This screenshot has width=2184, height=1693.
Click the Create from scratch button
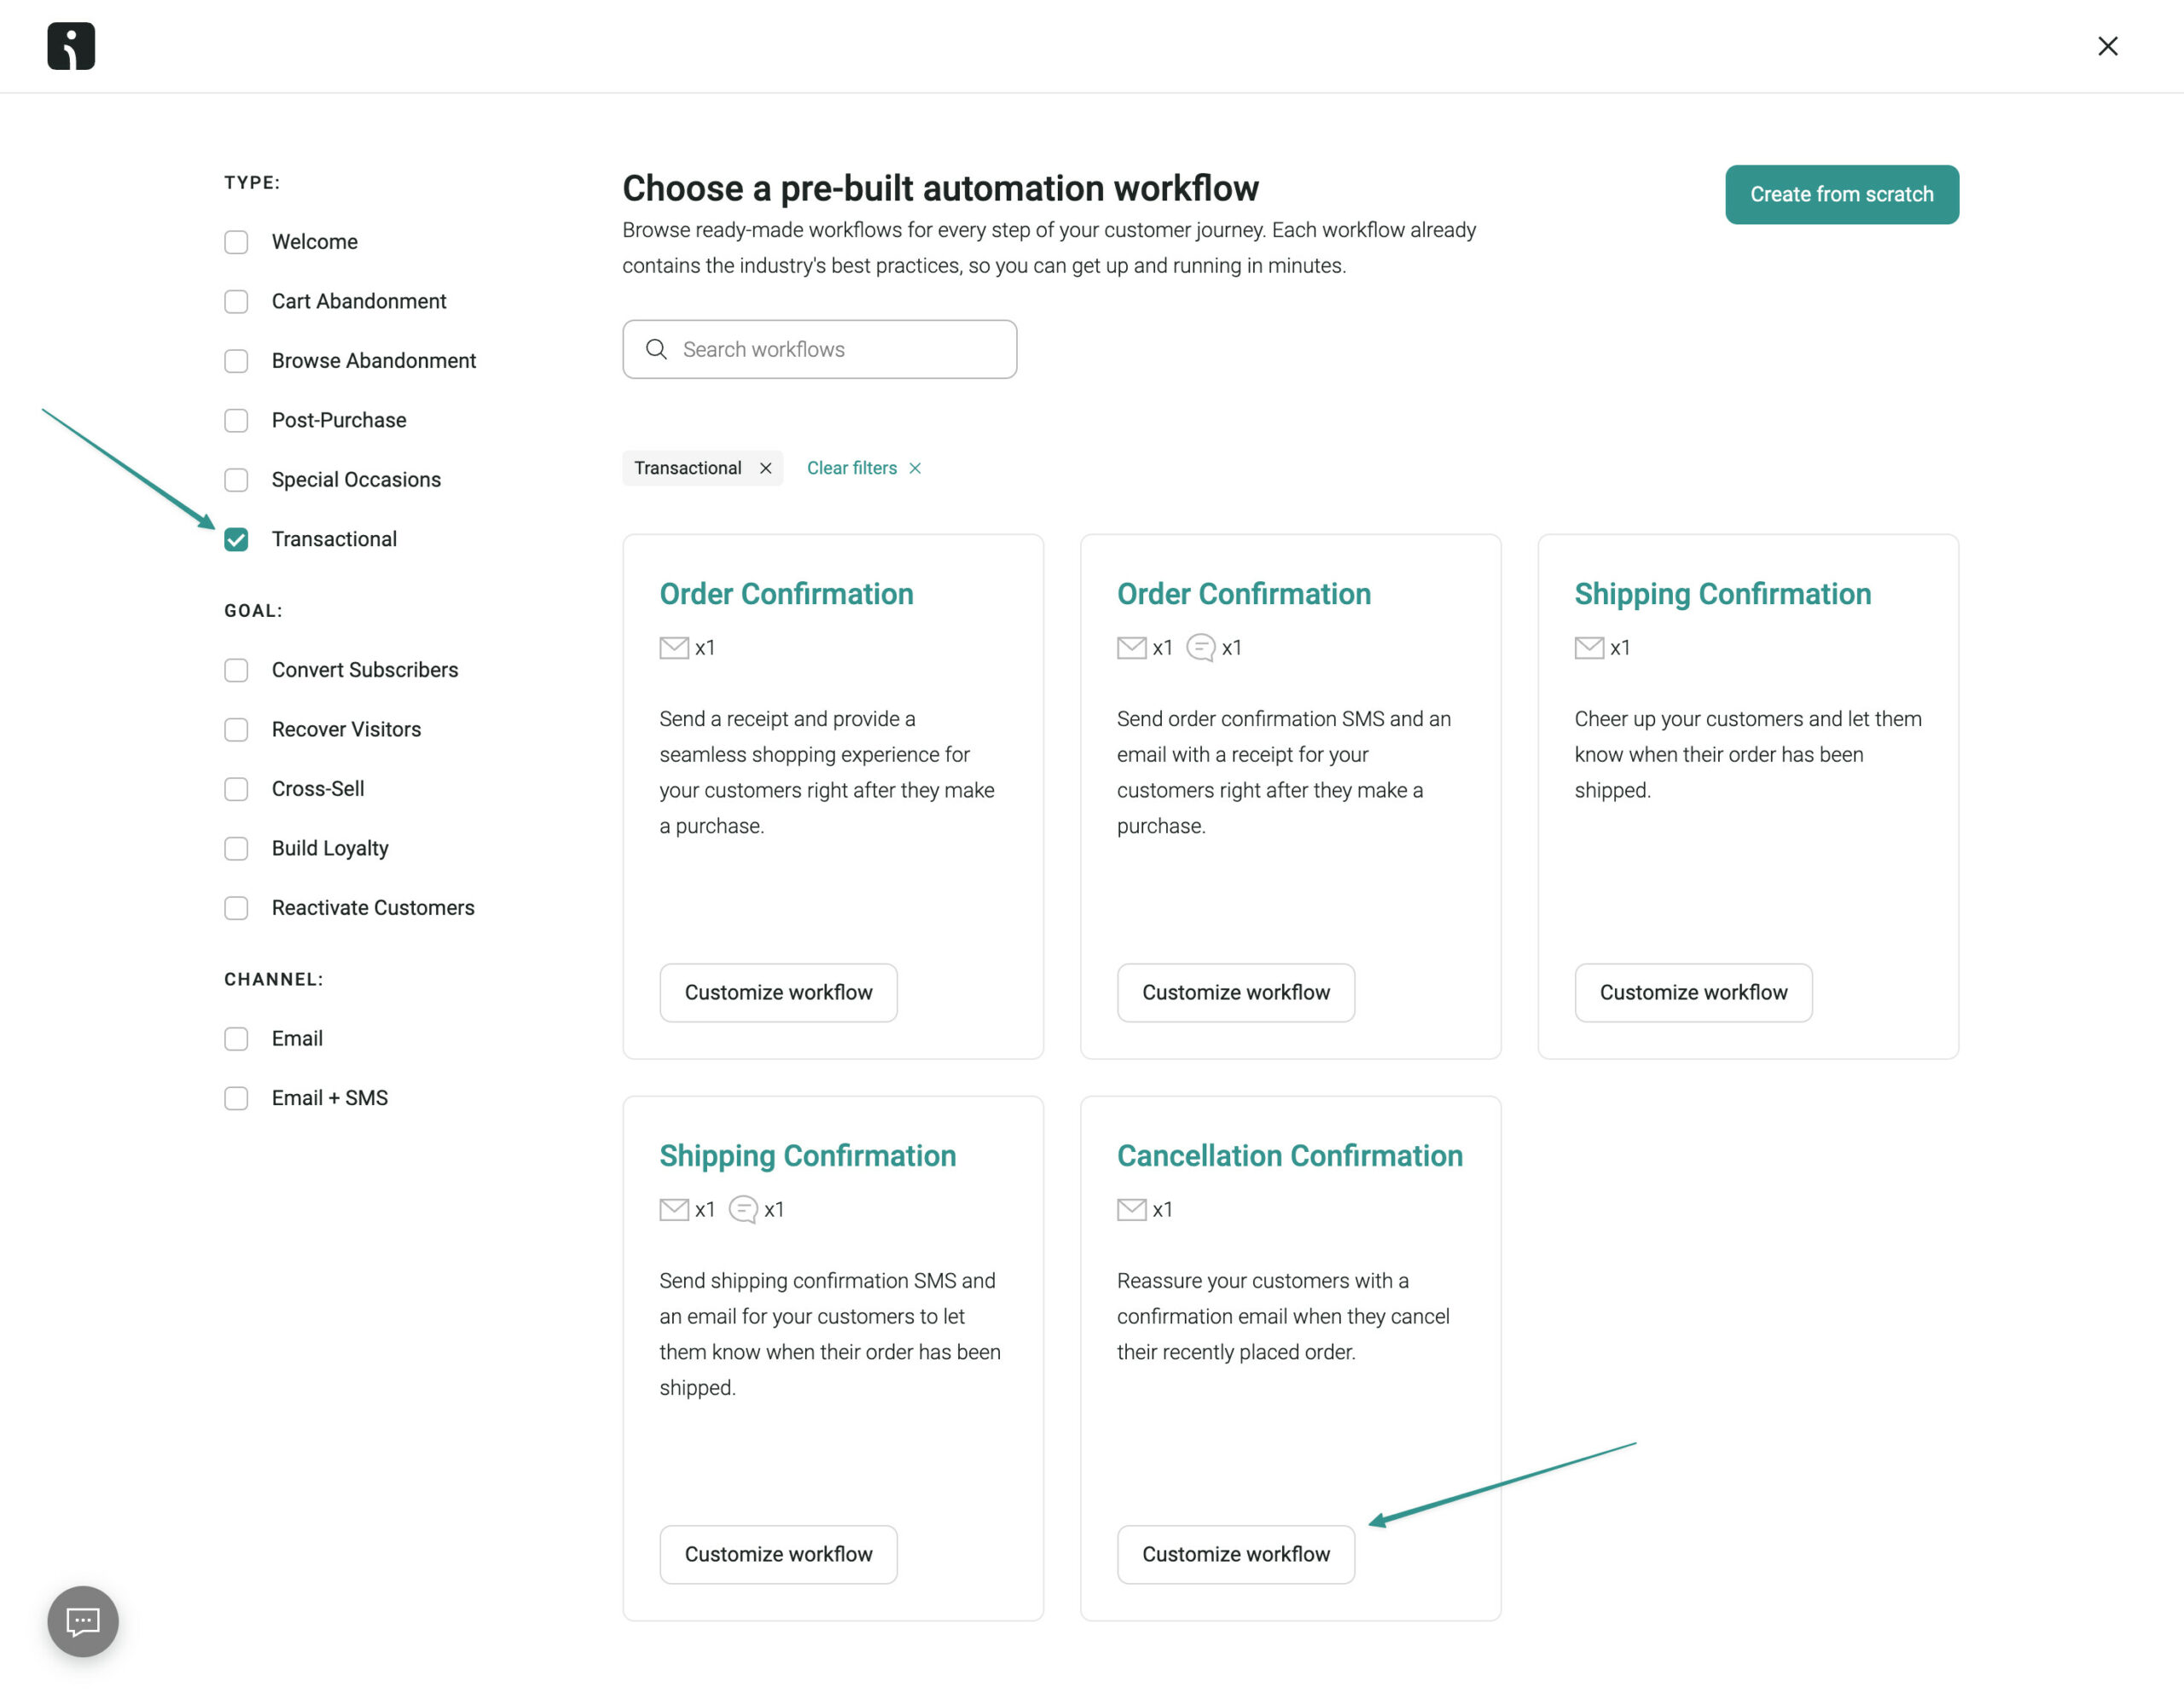[1841, 194]
